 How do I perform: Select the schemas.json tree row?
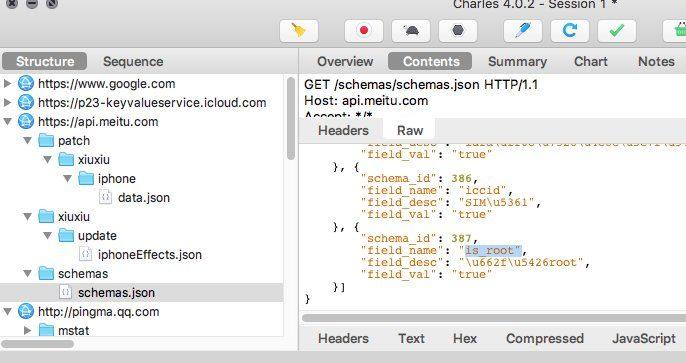pos(142,293)
